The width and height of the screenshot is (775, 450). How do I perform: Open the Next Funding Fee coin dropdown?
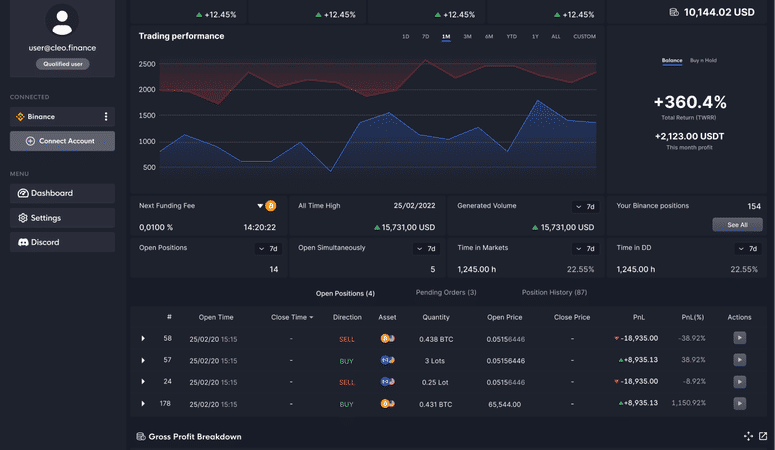point(260,206)
